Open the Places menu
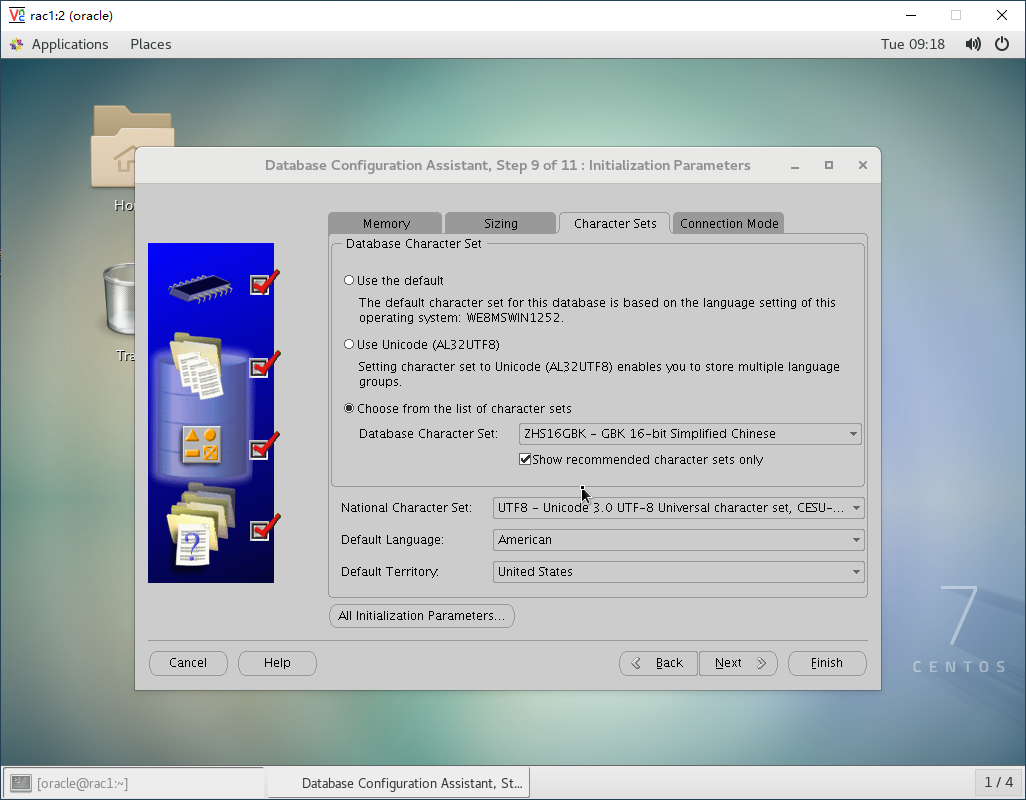Image resolution: width=1026 pixels, height=800 pixels. pyautogui.click(x=150, y=44)
